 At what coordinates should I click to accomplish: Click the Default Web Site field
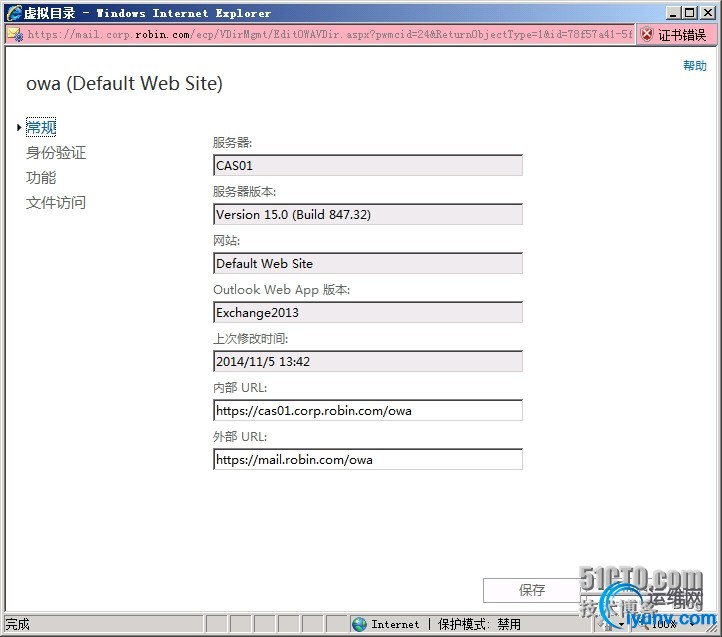click(368, 263)
